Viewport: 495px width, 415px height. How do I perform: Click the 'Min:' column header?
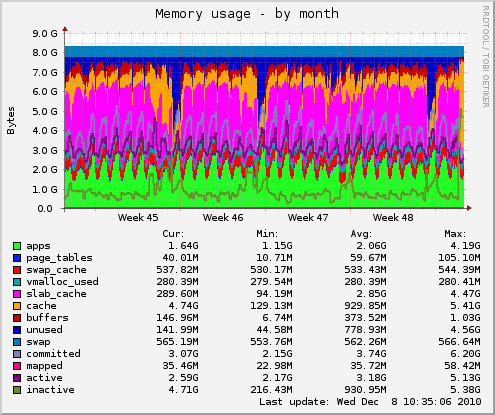coord(267,234)
